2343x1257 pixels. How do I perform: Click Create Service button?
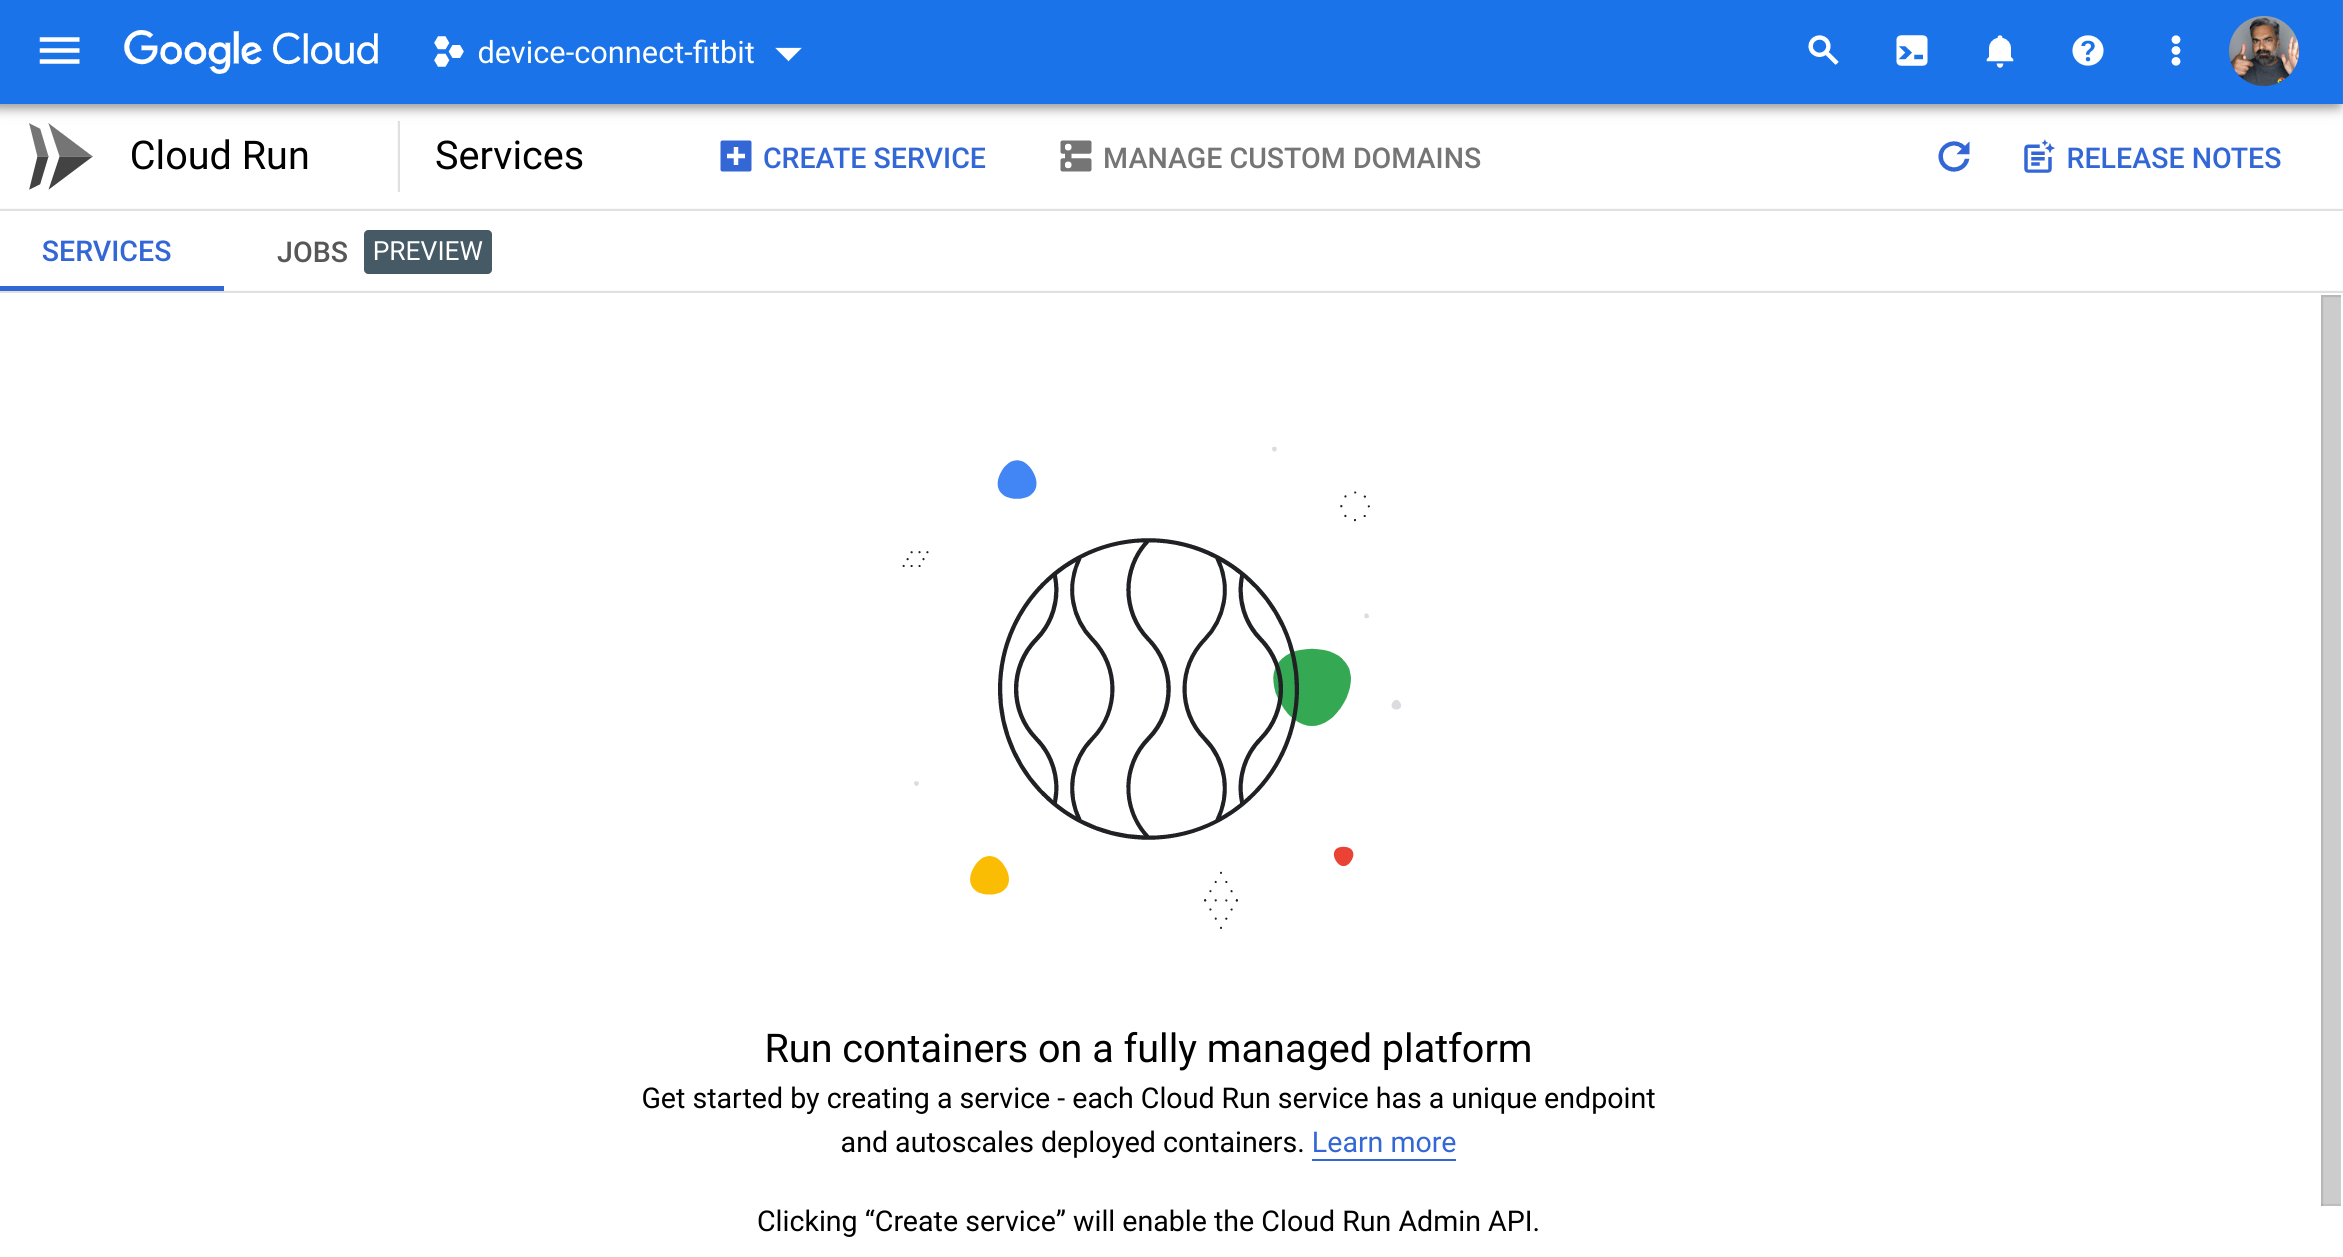pyautogui.click(x=852, y=157)
